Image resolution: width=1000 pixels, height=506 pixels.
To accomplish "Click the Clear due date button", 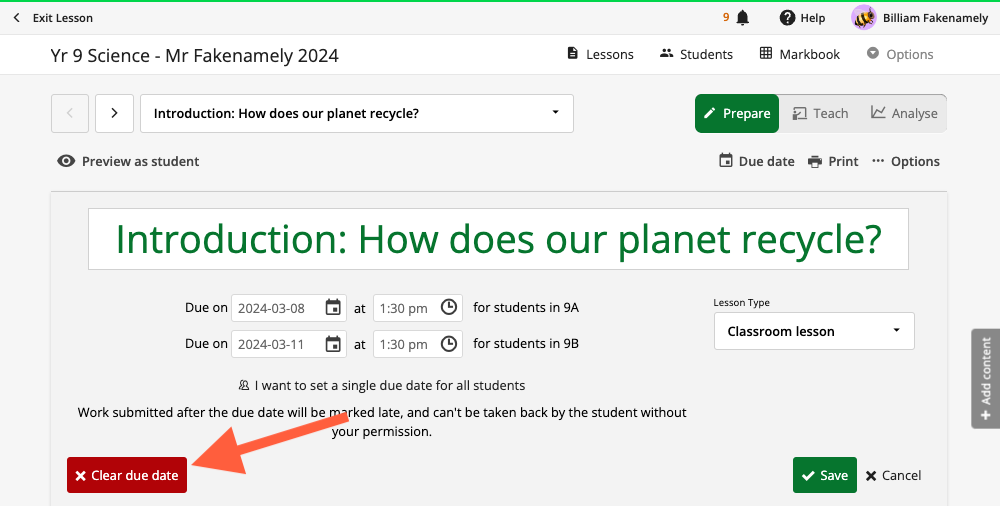I will 127,475.
